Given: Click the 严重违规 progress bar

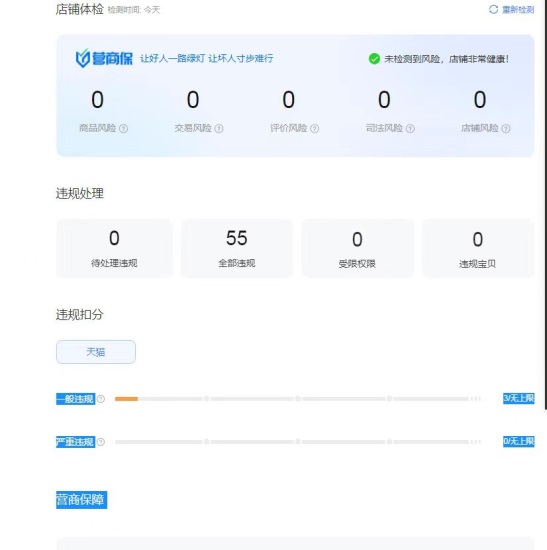Looking at the screenshot, I should tap(298, 442).
